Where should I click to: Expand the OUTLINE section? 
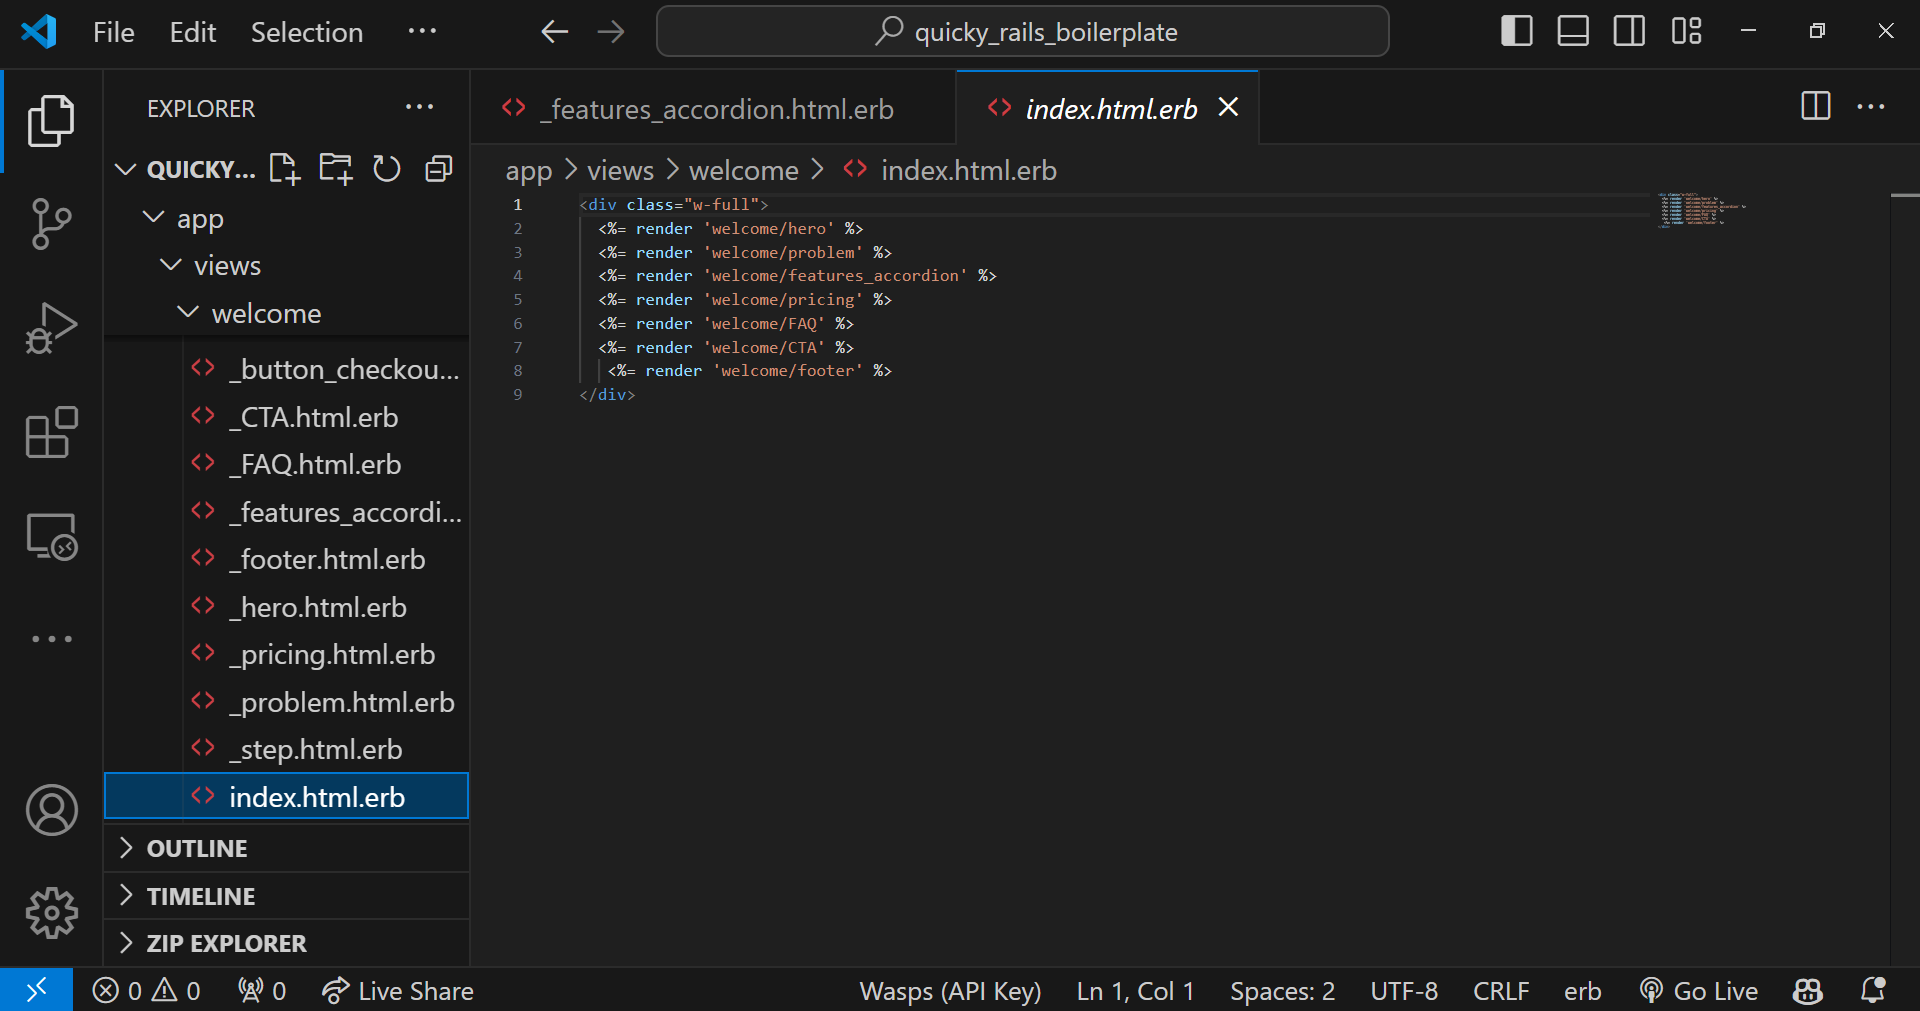(286, 848)
